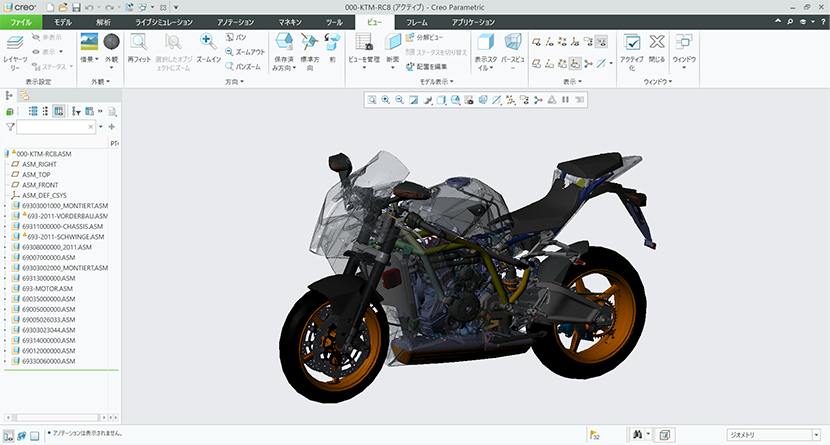Viewport: 830px width, 445px height.
Task: Click the Close (閉じる) X ribbon icon
Action: [657, 41]
